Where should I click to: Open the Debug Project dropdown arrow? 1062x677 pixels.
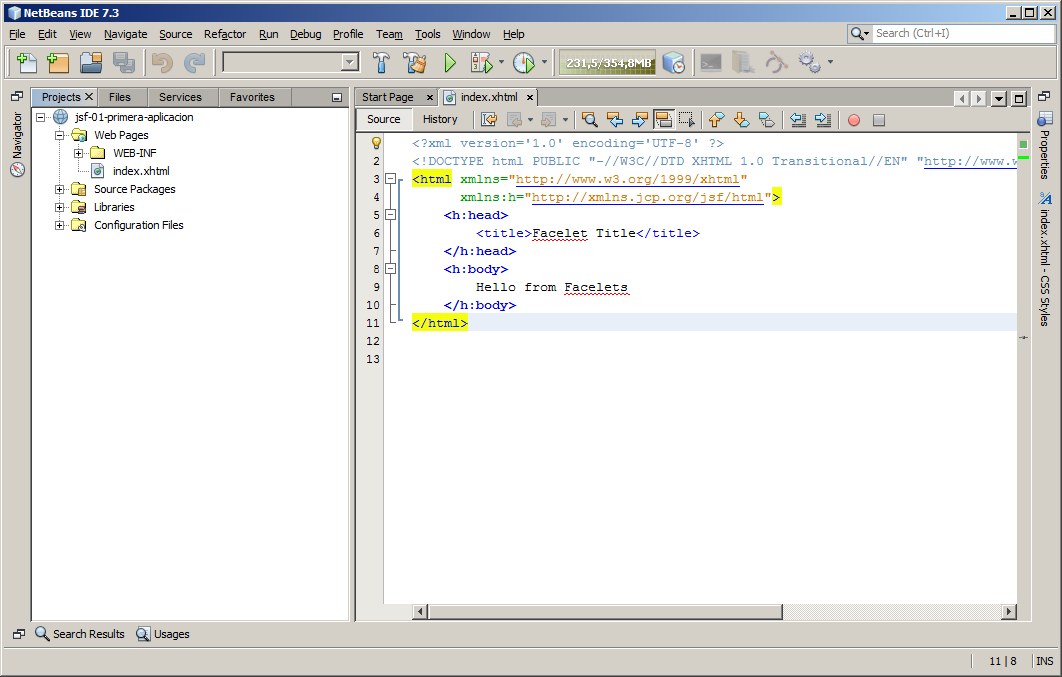pos(501,62)
